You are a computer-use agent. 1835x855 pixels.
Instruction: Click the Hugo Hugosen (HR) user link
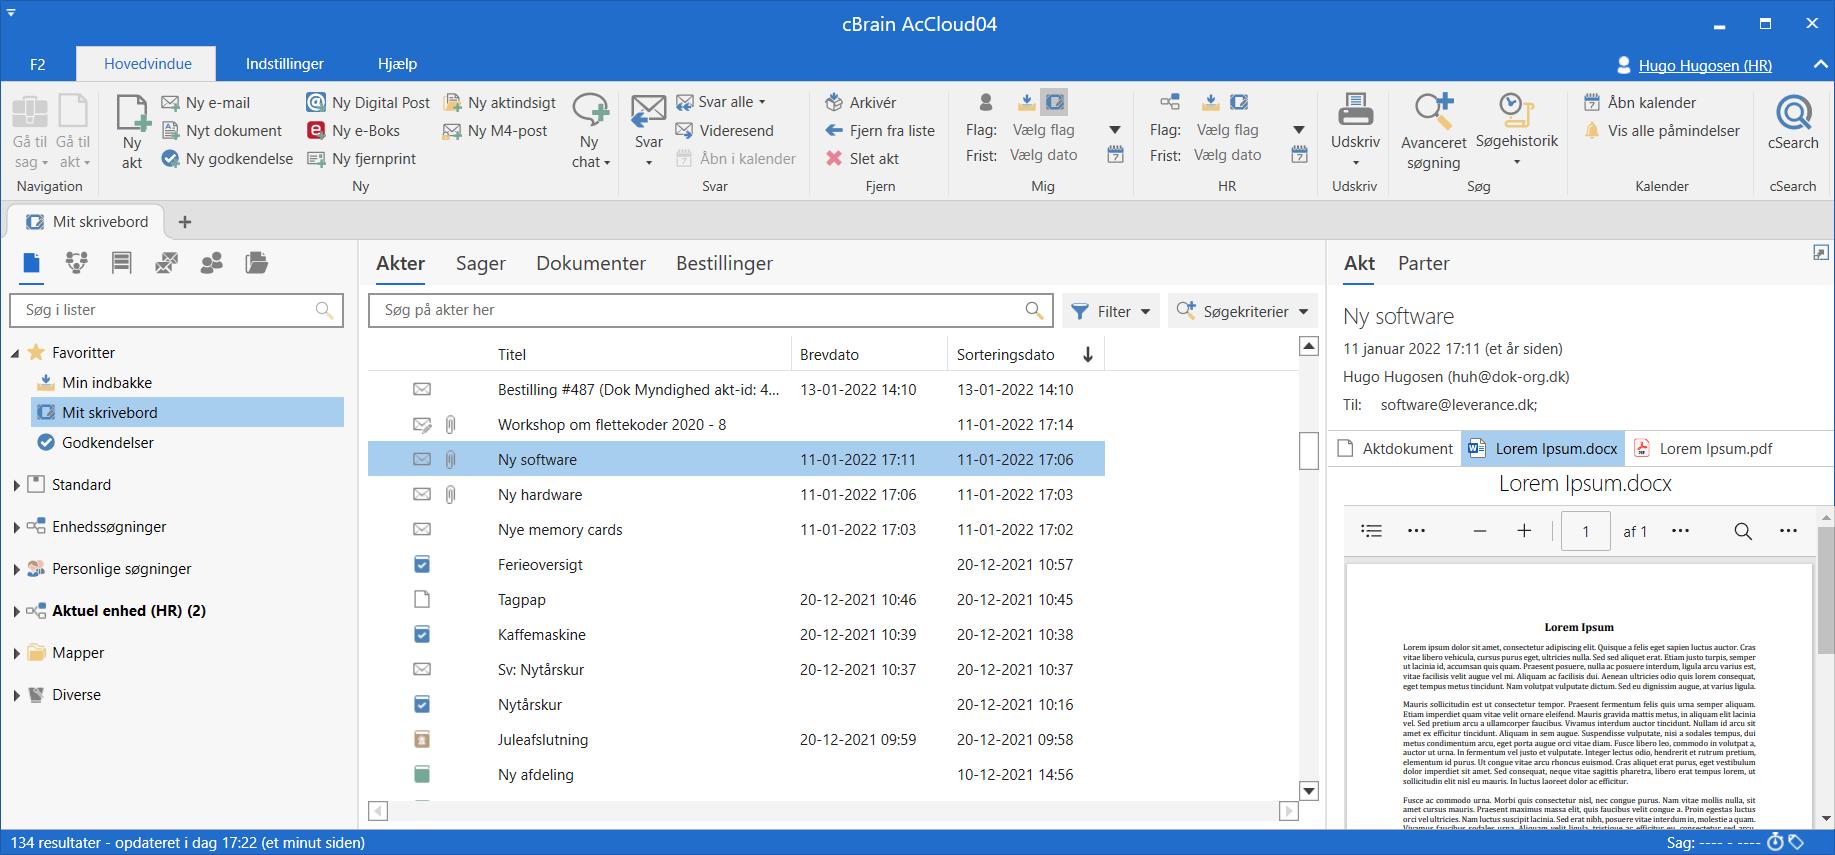(1705, 65)
